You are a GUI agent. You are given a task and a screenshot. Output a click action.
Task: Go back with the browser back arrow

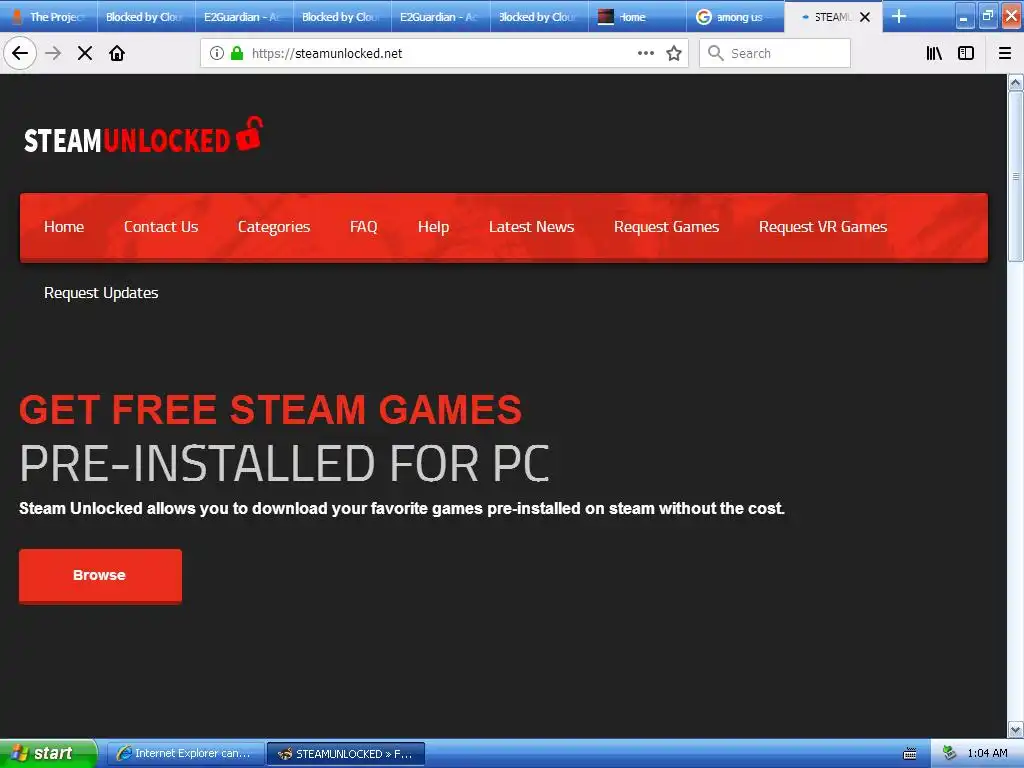click(20, 53)
